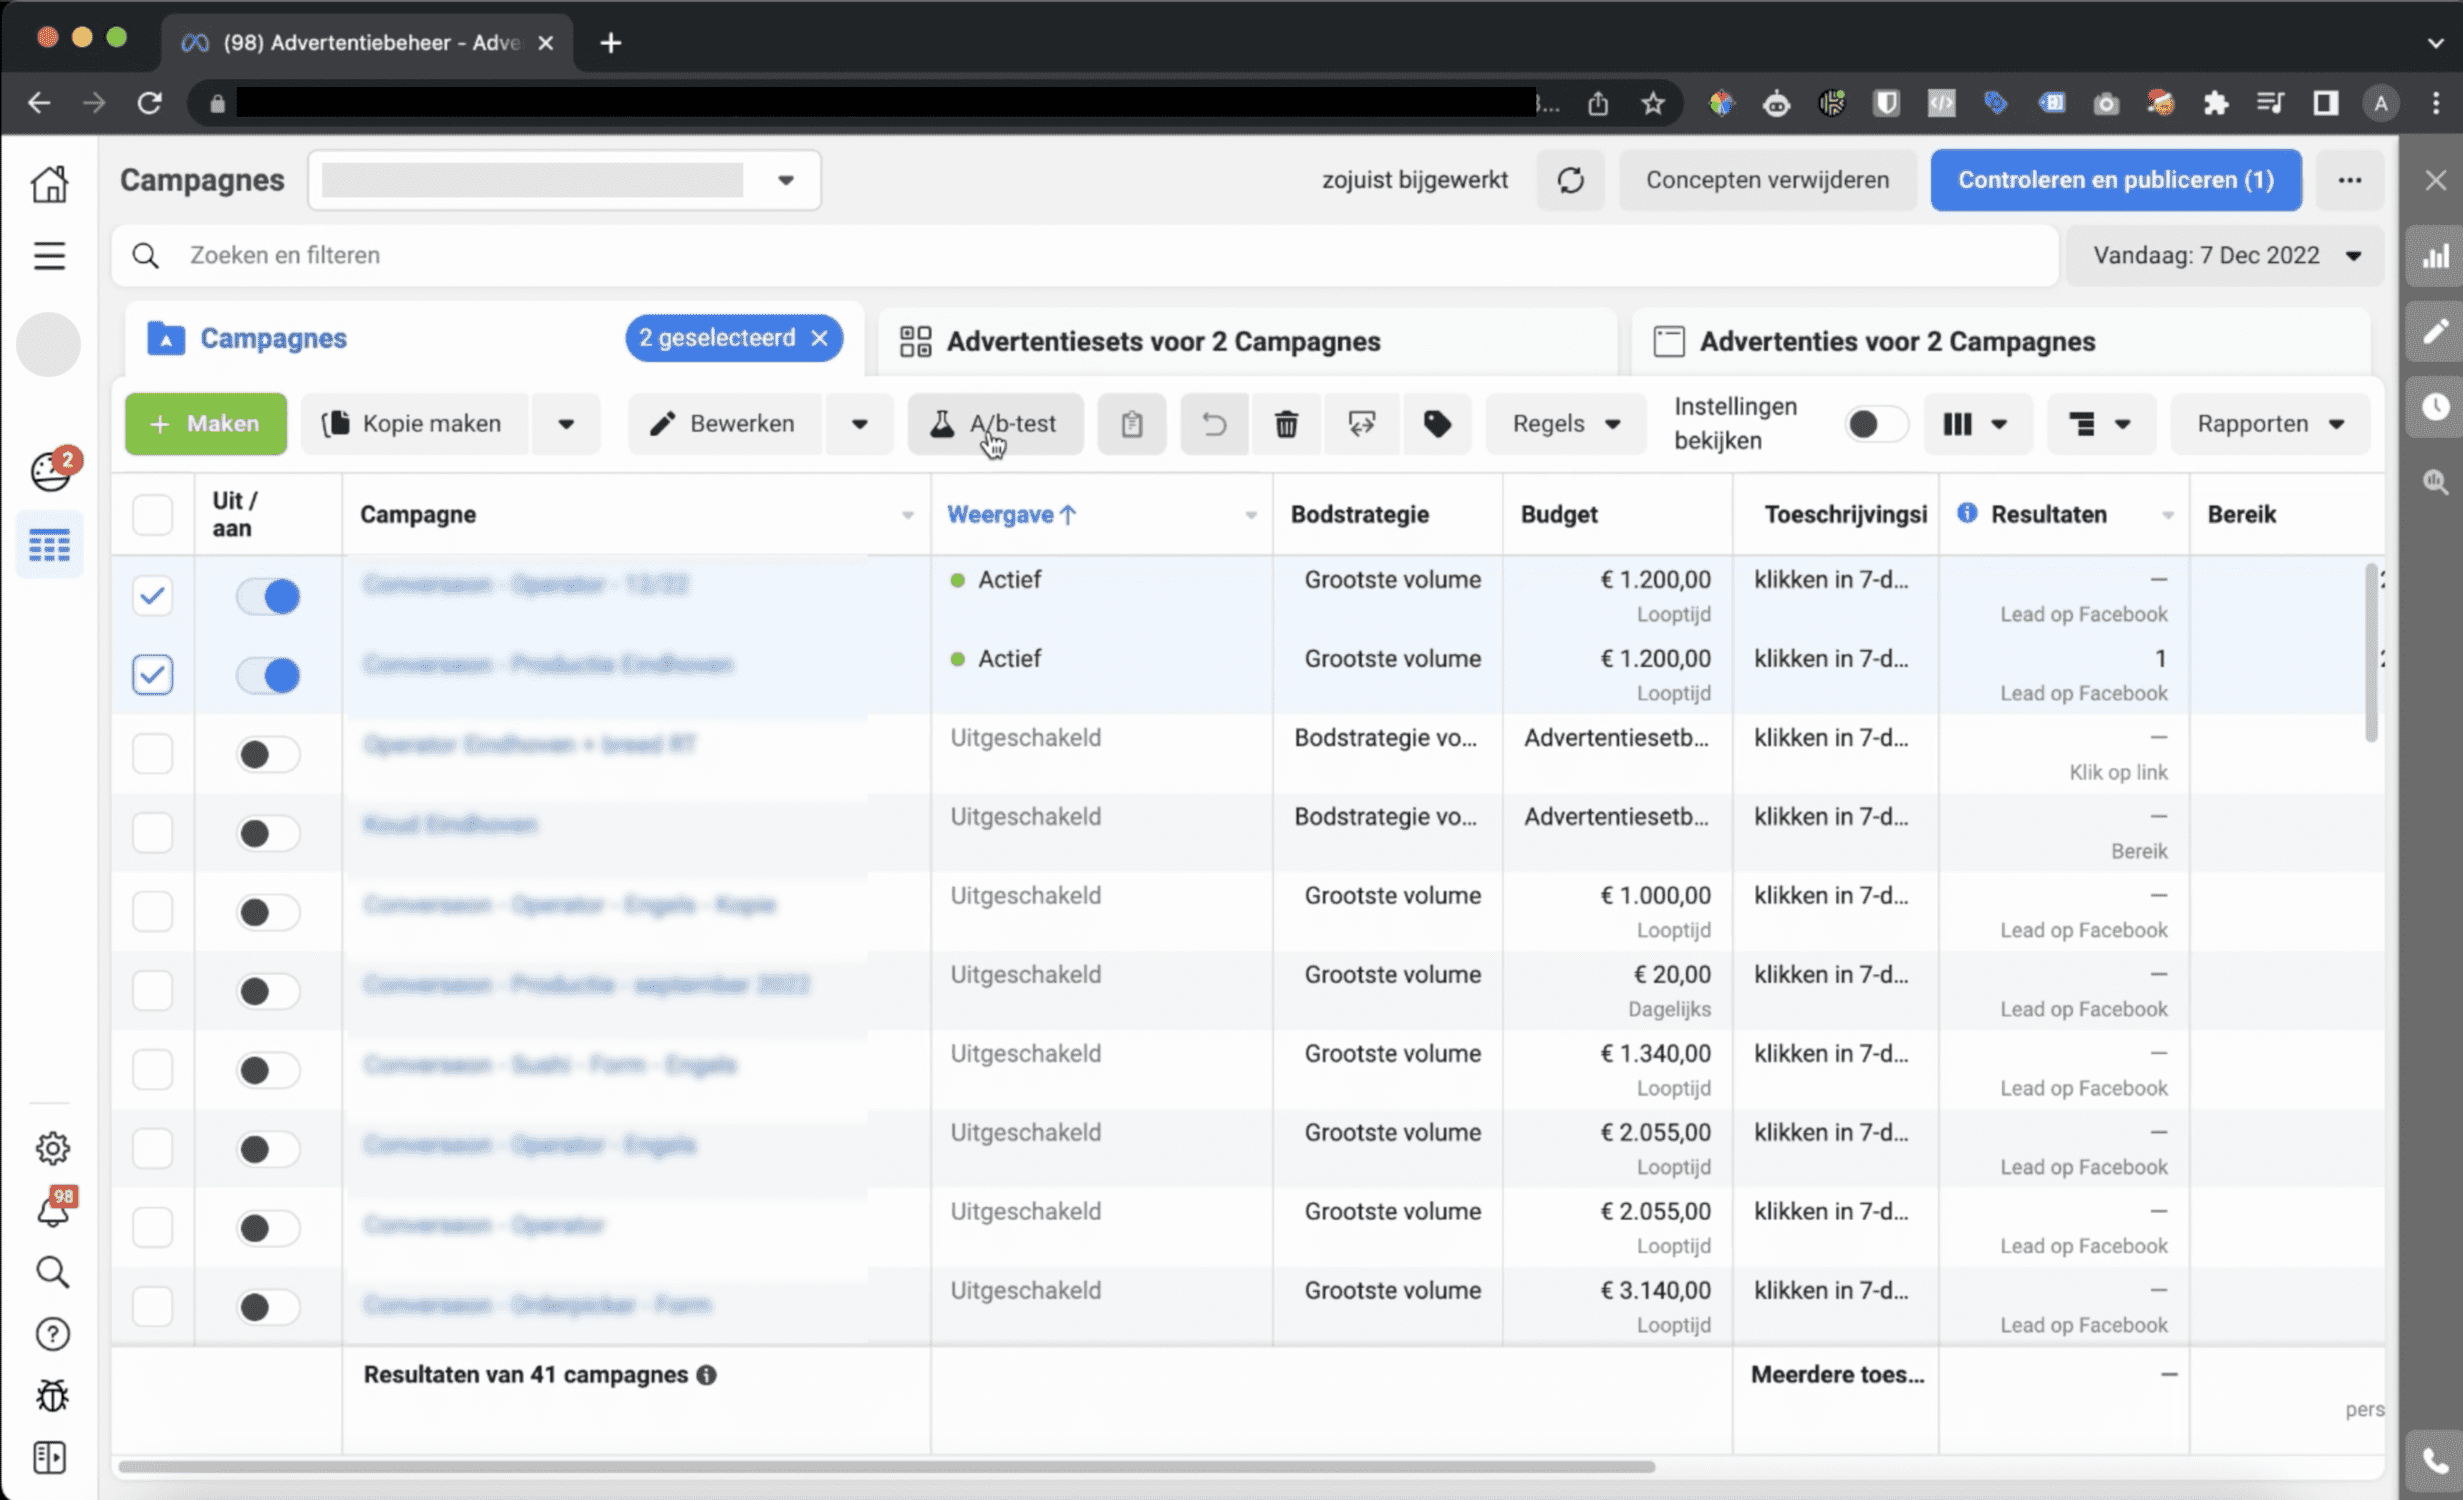Click the export/share arrows icon in toolbar
Screen dimensions: 2463x1500
(1362, 424)
